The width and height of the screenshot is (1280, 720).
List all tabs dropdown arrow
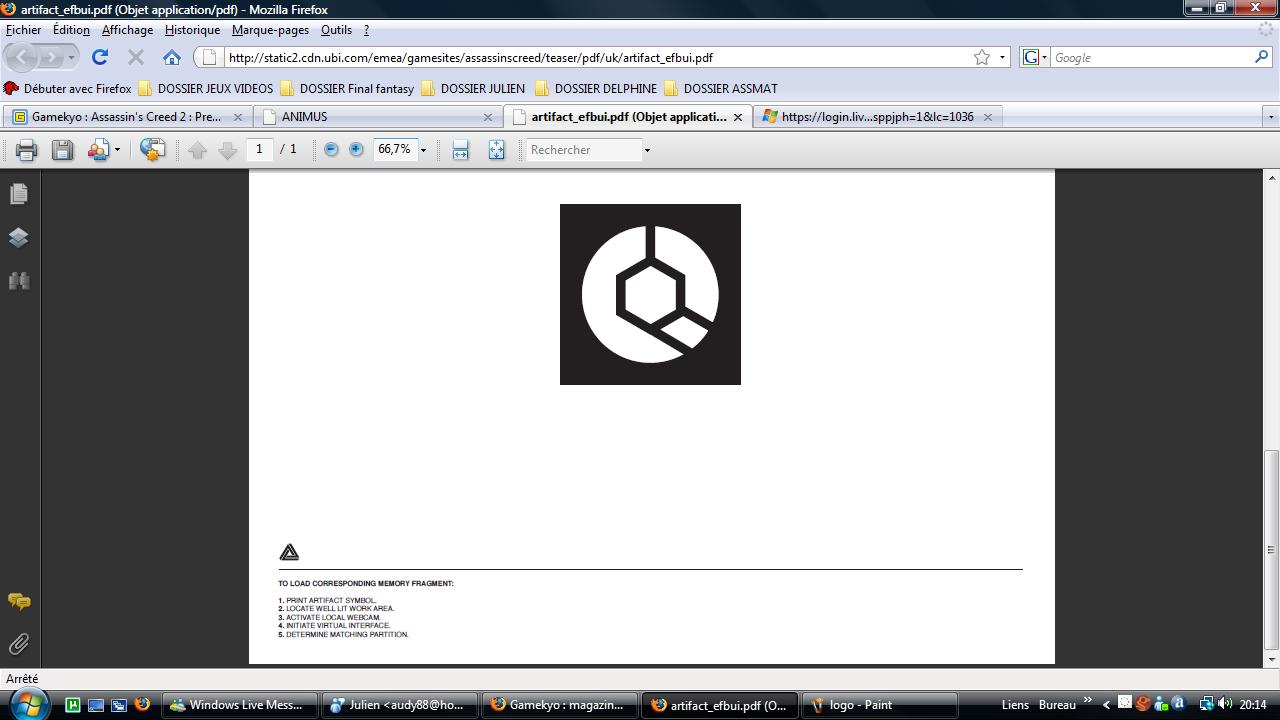click(x=1271, y=117)
